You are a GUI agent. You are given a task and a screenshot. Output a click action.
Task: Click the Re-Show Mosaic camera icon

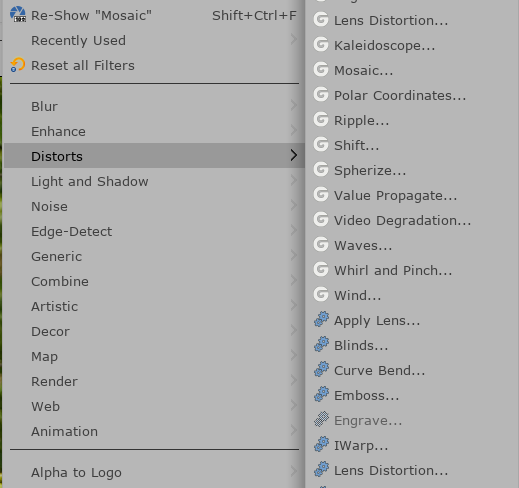click(18, 15)
